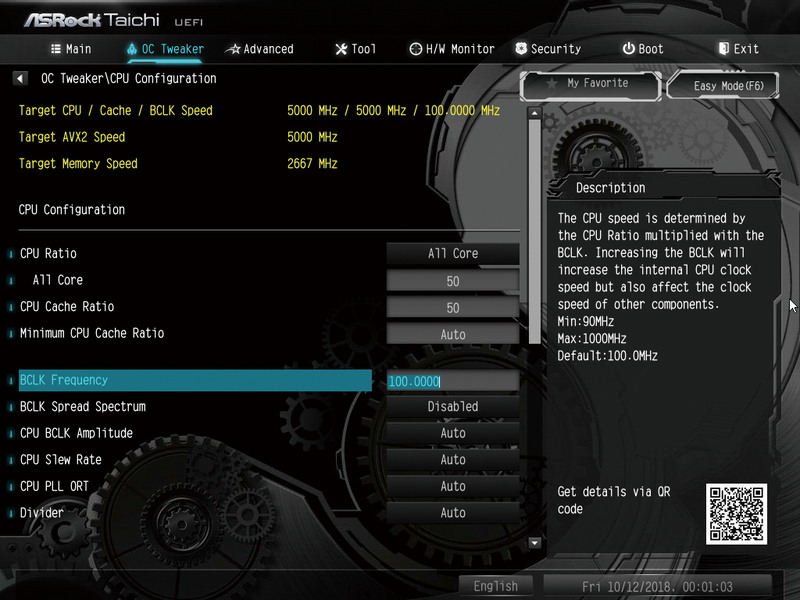Click the Advanced tab star icon

[233, 49]
